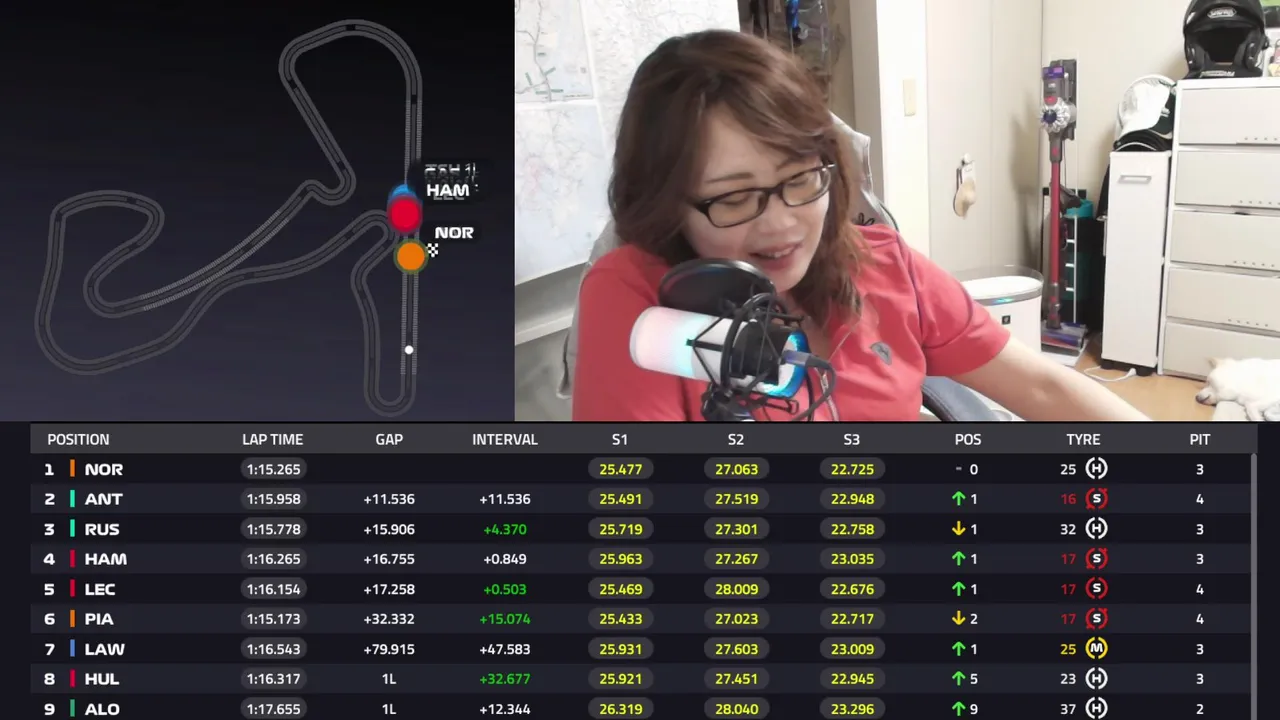Click the TYRE column header
This screenshot has height=720, width=1280.
click(x=1083, y=439)
